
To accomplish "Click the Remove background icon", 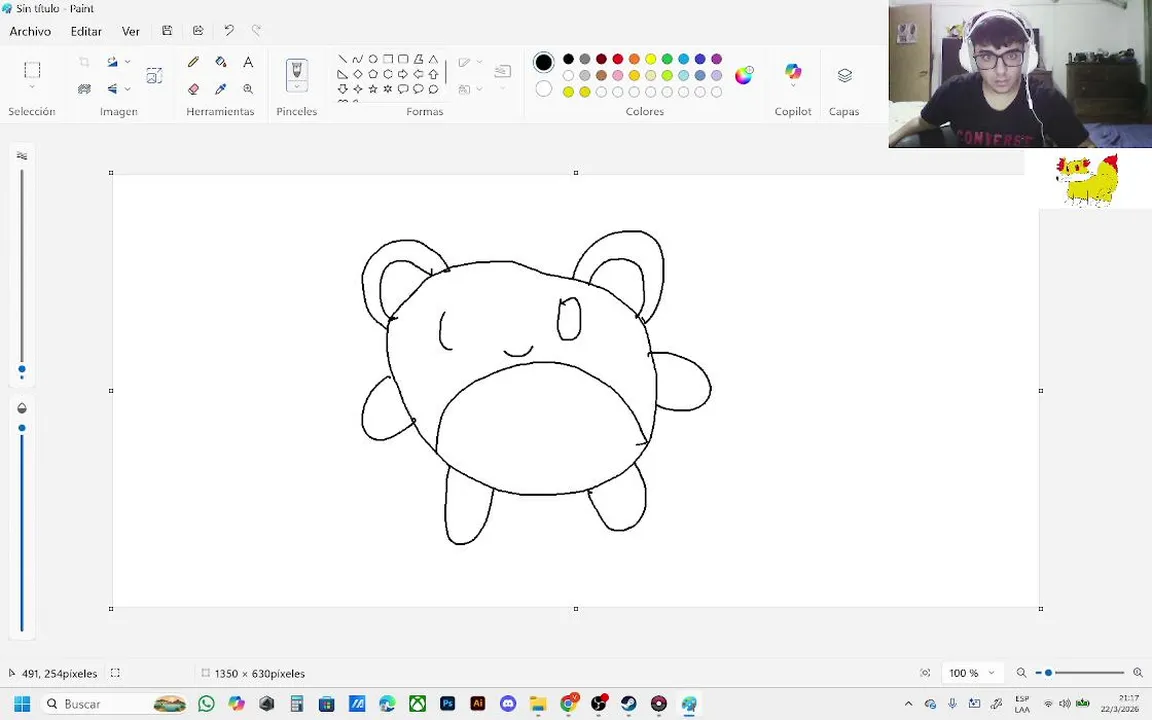I will (x=84, y=89).
